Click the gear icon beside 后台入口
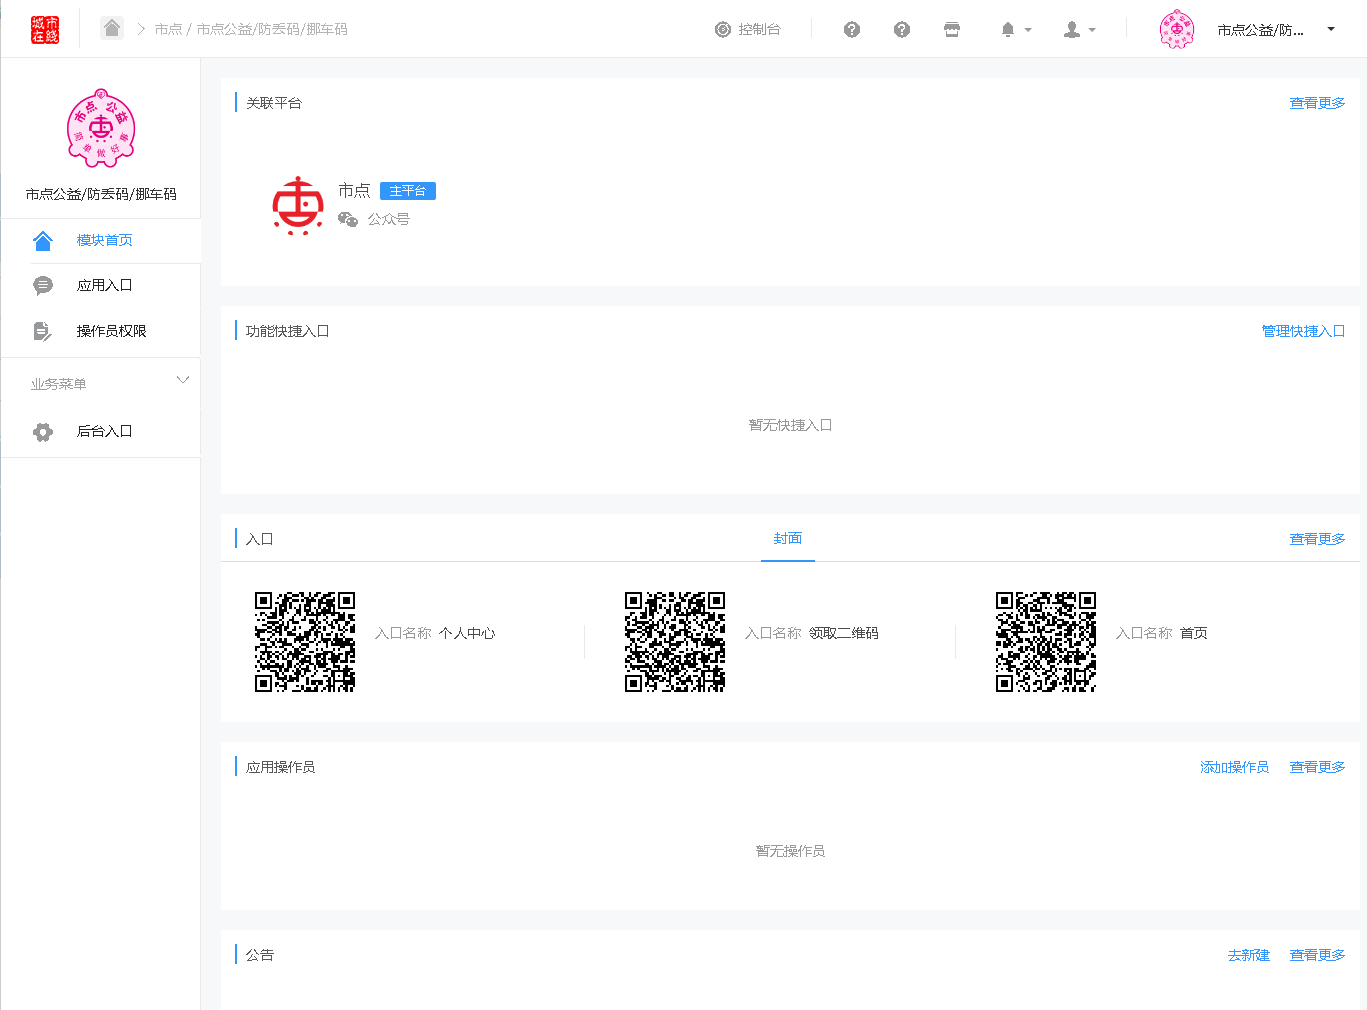This screenshot has height=1010, width=1367. [43, 432]
